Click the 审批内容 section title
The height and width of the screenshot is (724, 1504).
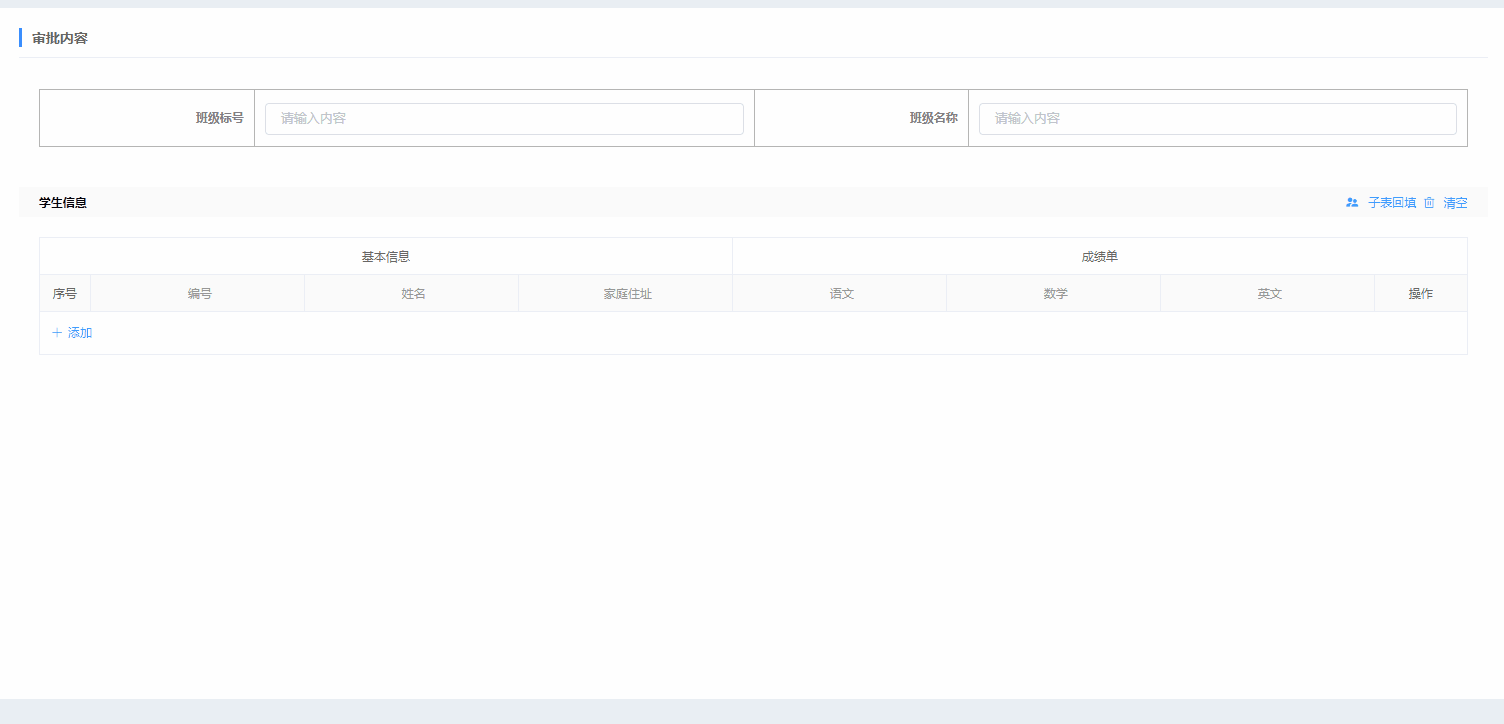(x=60, y=38)
